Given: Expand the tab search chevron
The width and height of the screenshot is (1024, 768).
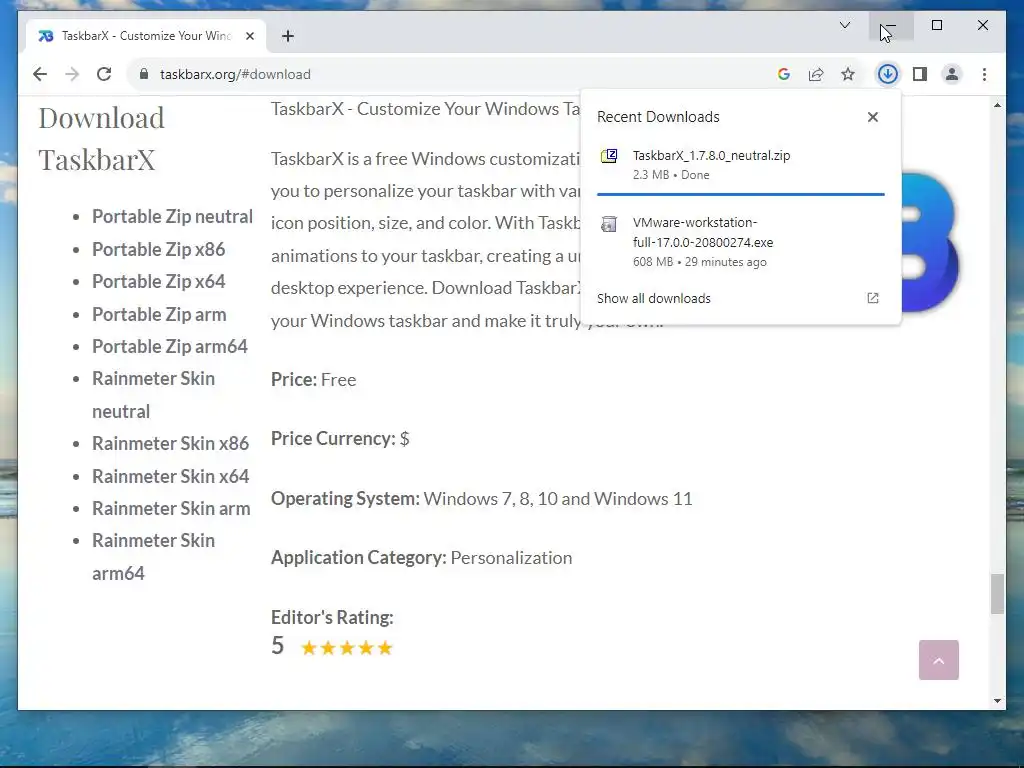Looking at the screenshot, I should pyautogui.click(x=844, y=25).
